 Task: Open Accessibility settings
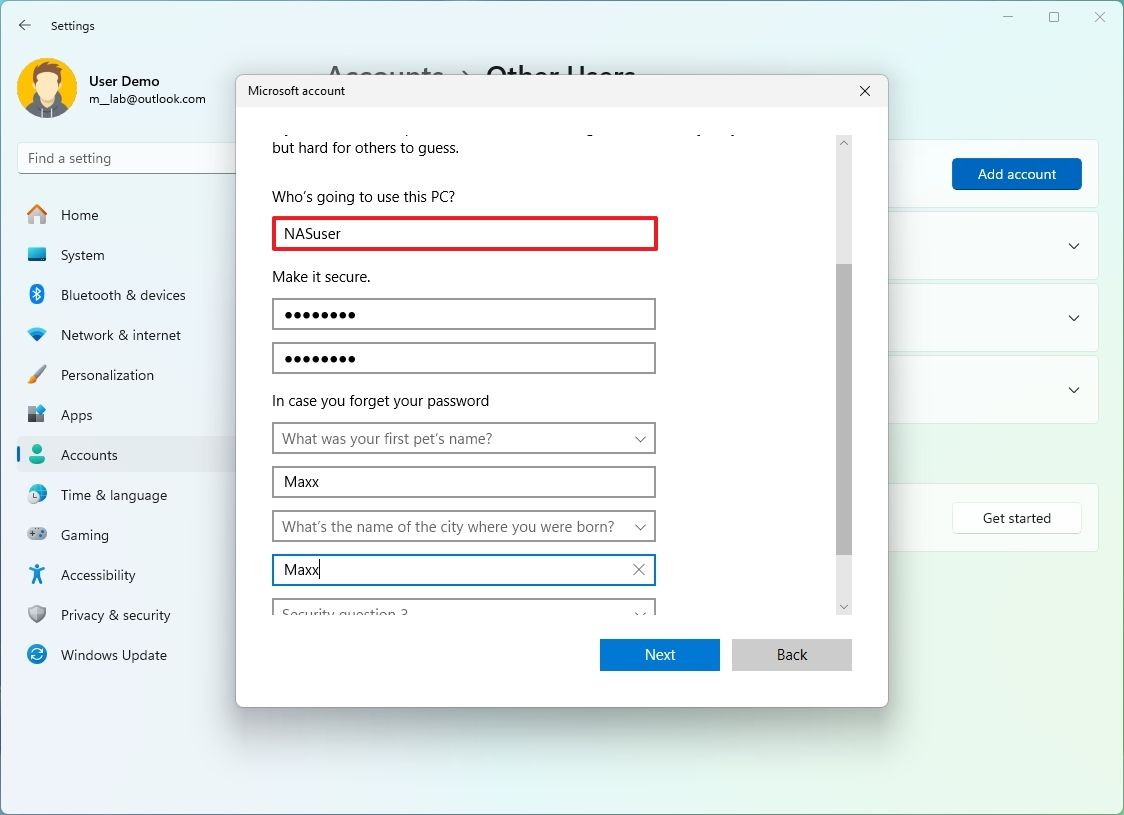(x=99, y=575)
